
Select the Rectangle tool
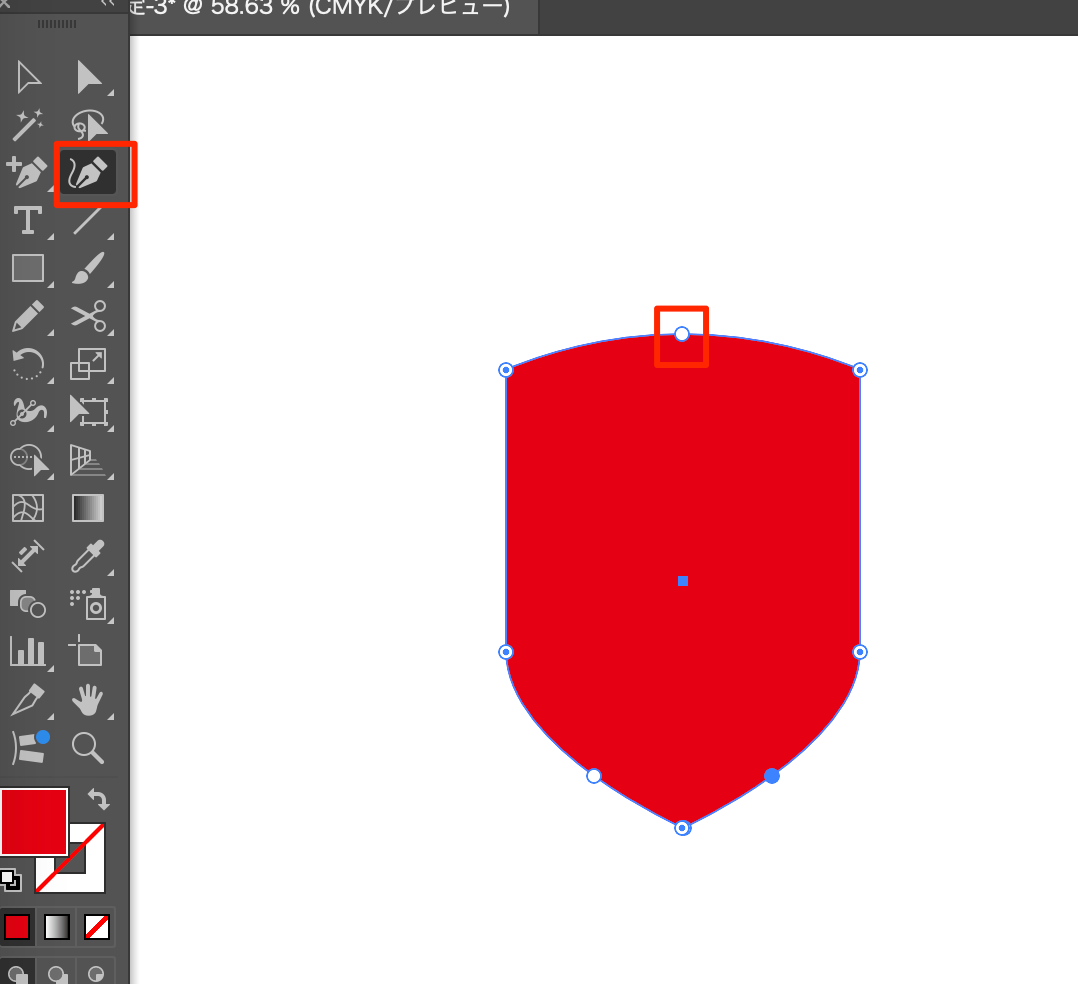[x=27, y=268]
